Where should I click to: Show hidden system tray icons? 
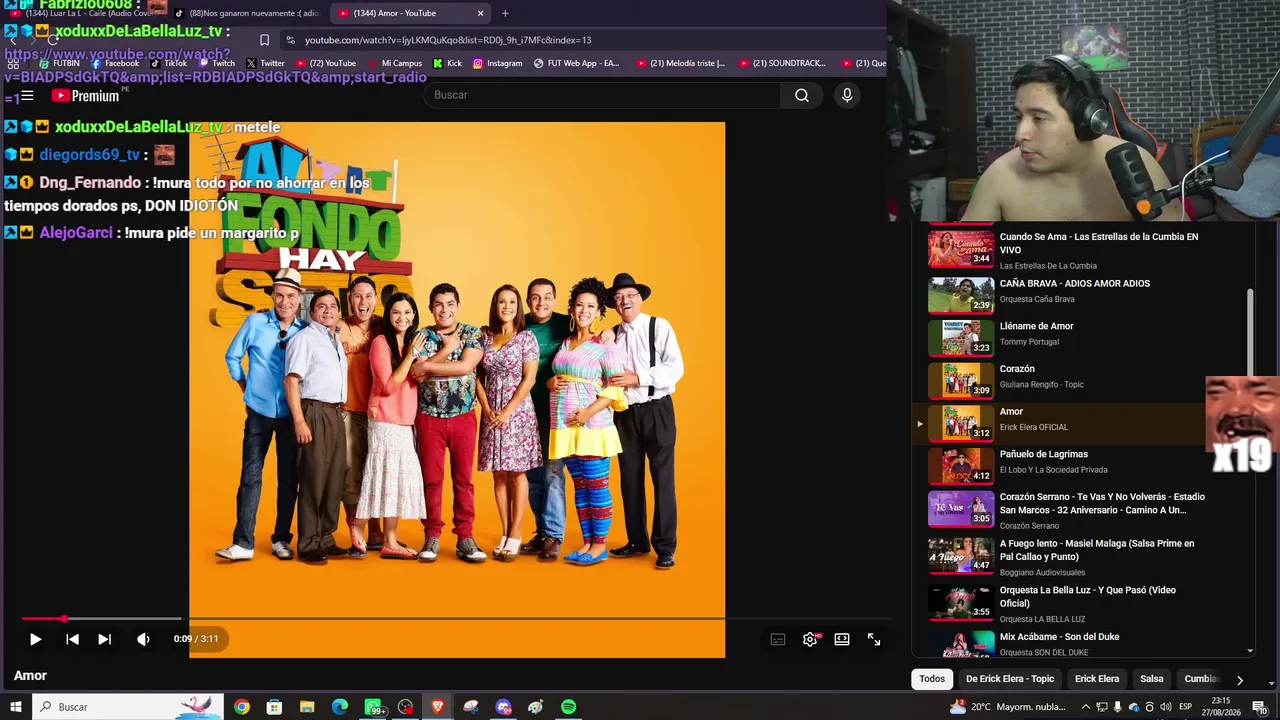click(1084, 707)
